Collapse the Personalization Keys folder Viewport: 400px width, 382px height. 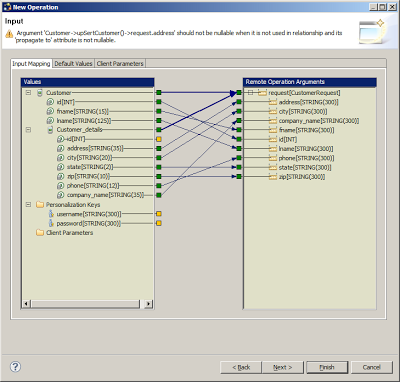tap(28, 204)
